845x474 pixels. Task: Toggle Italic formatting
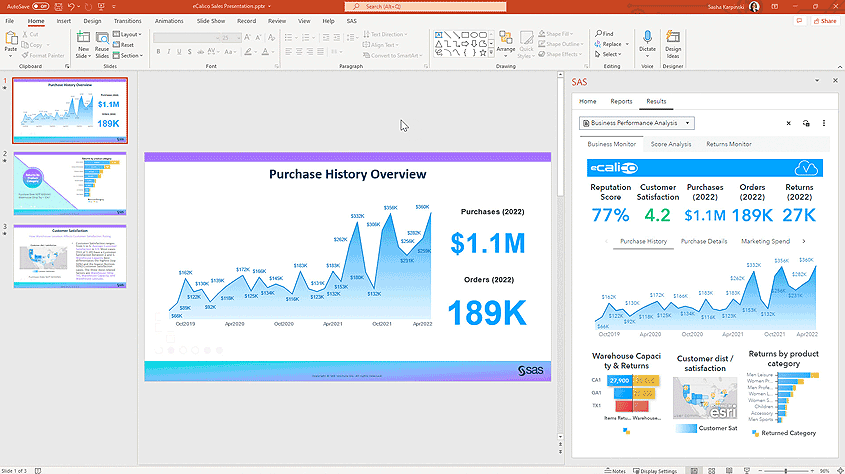click(169, 52)
